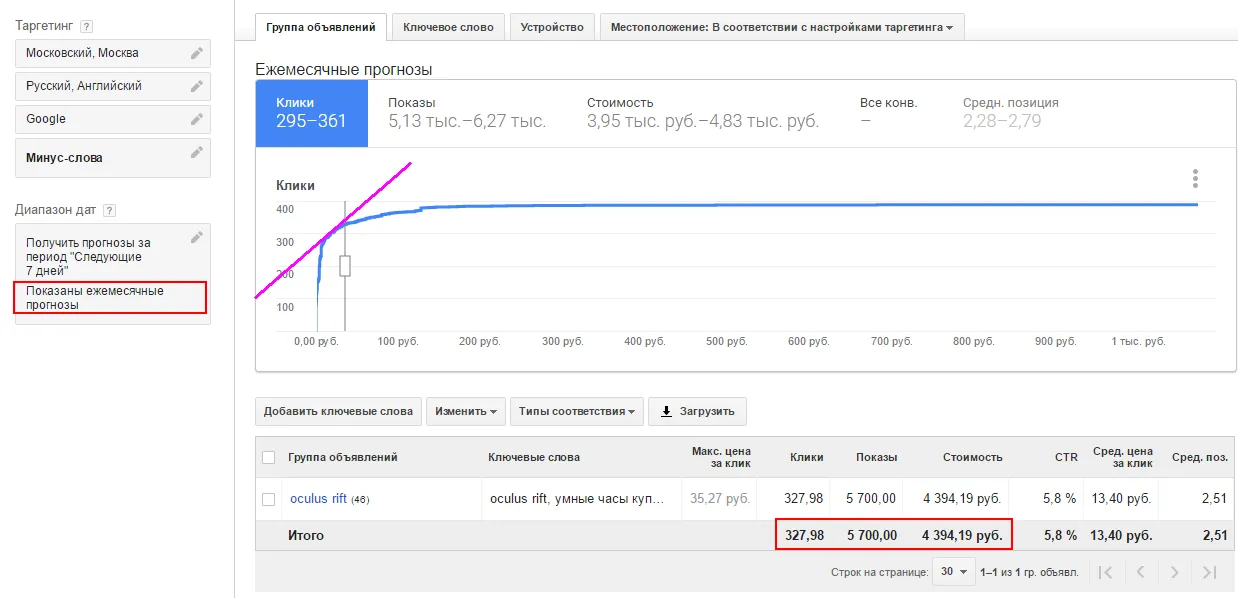This screenshot has height=598, width=1238.
Task: Switch to the Ключевое слово tab
Action: pos(447,27)
